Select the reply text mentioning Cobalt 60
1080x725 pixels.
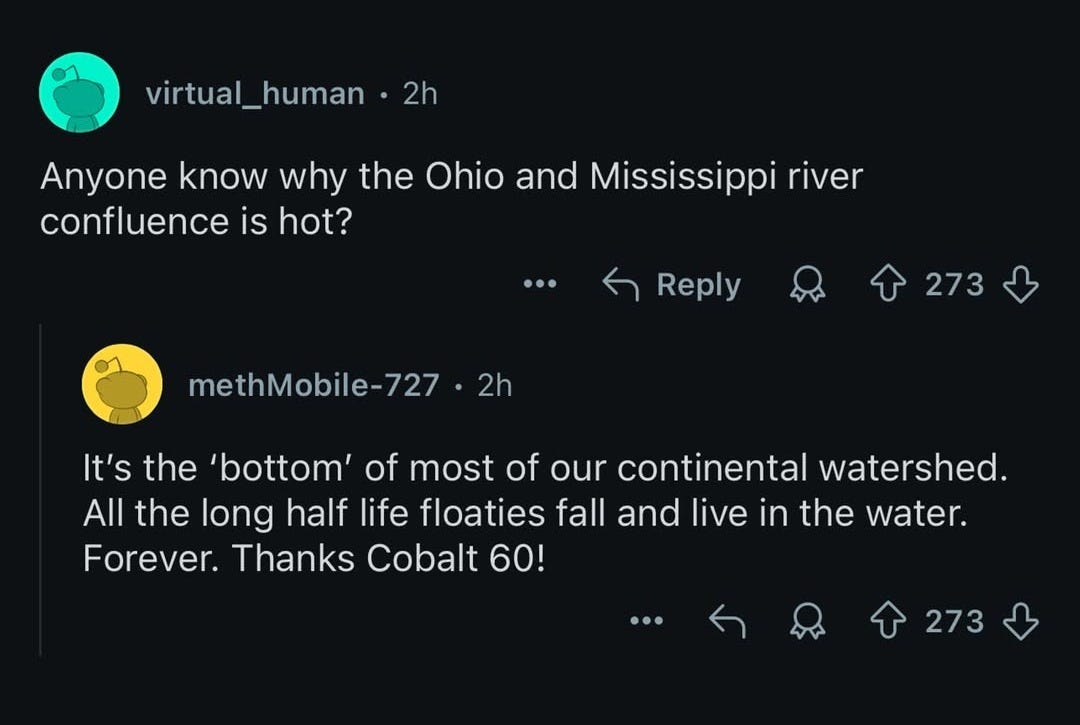pyautogui.click(x=540, y=514)
